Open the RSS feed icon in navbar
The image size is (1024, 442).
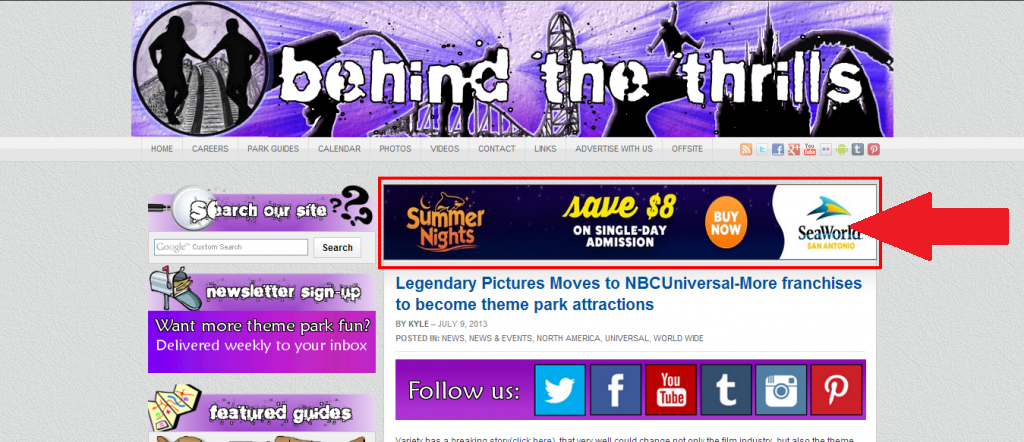[746, 150]
